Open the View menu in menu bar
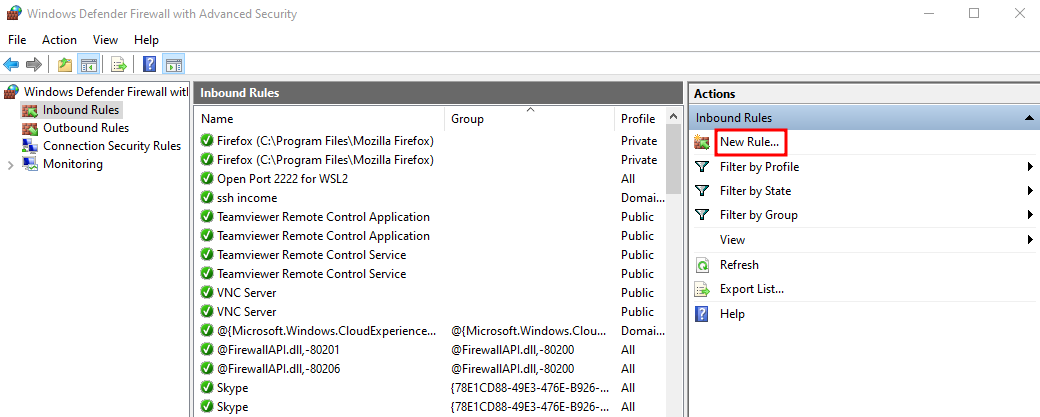The image size is (1040, 417). point(105,40)
